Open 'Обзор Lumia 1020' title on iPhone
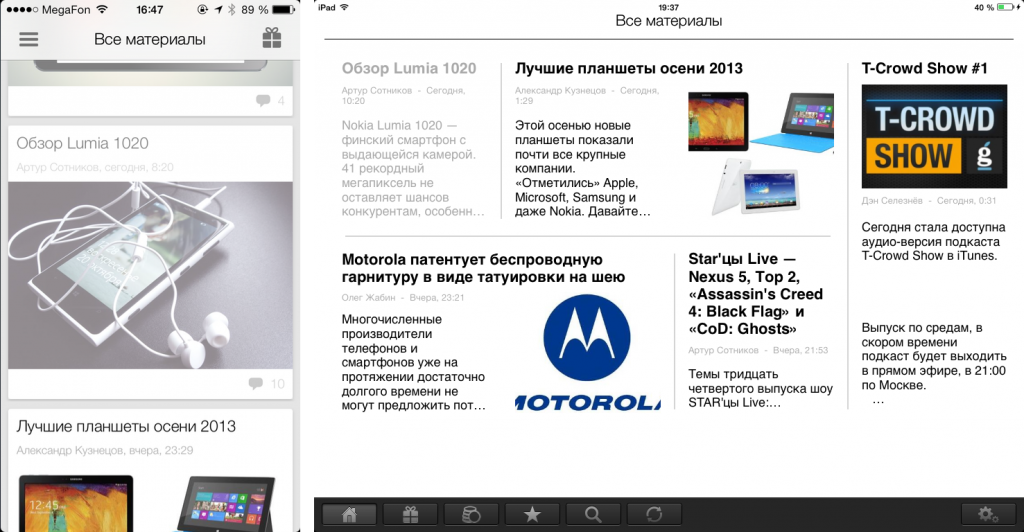1024x532 pixels. [x=82, y=143]
